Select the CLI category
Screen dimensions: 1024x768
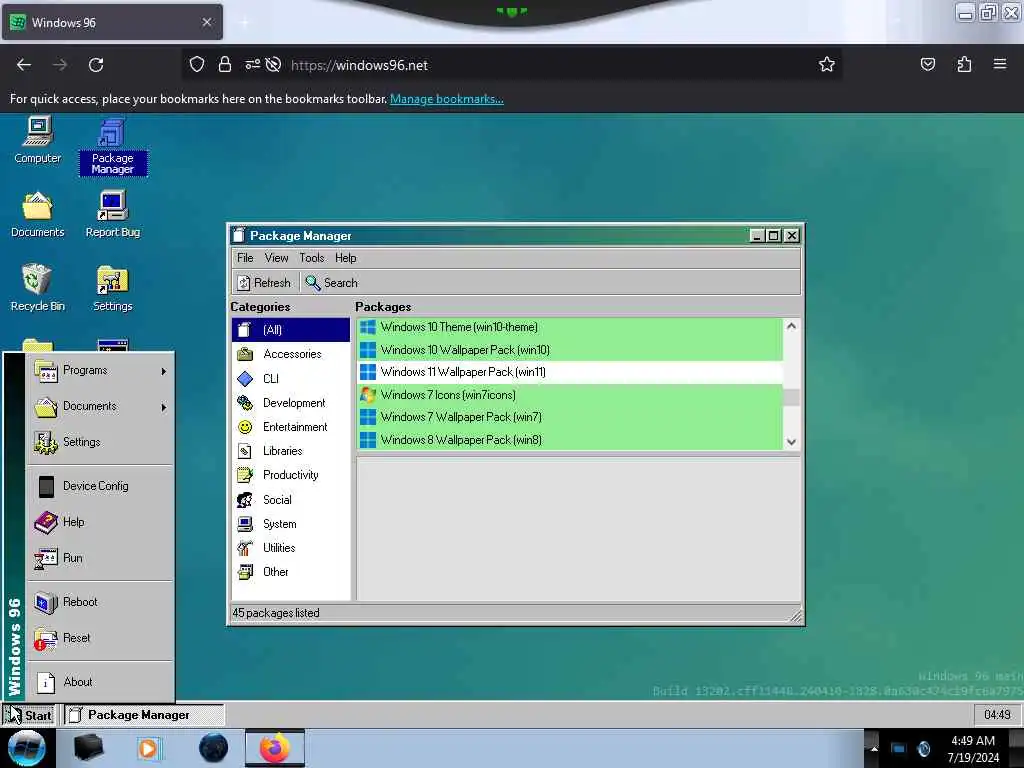pos(291,379)
